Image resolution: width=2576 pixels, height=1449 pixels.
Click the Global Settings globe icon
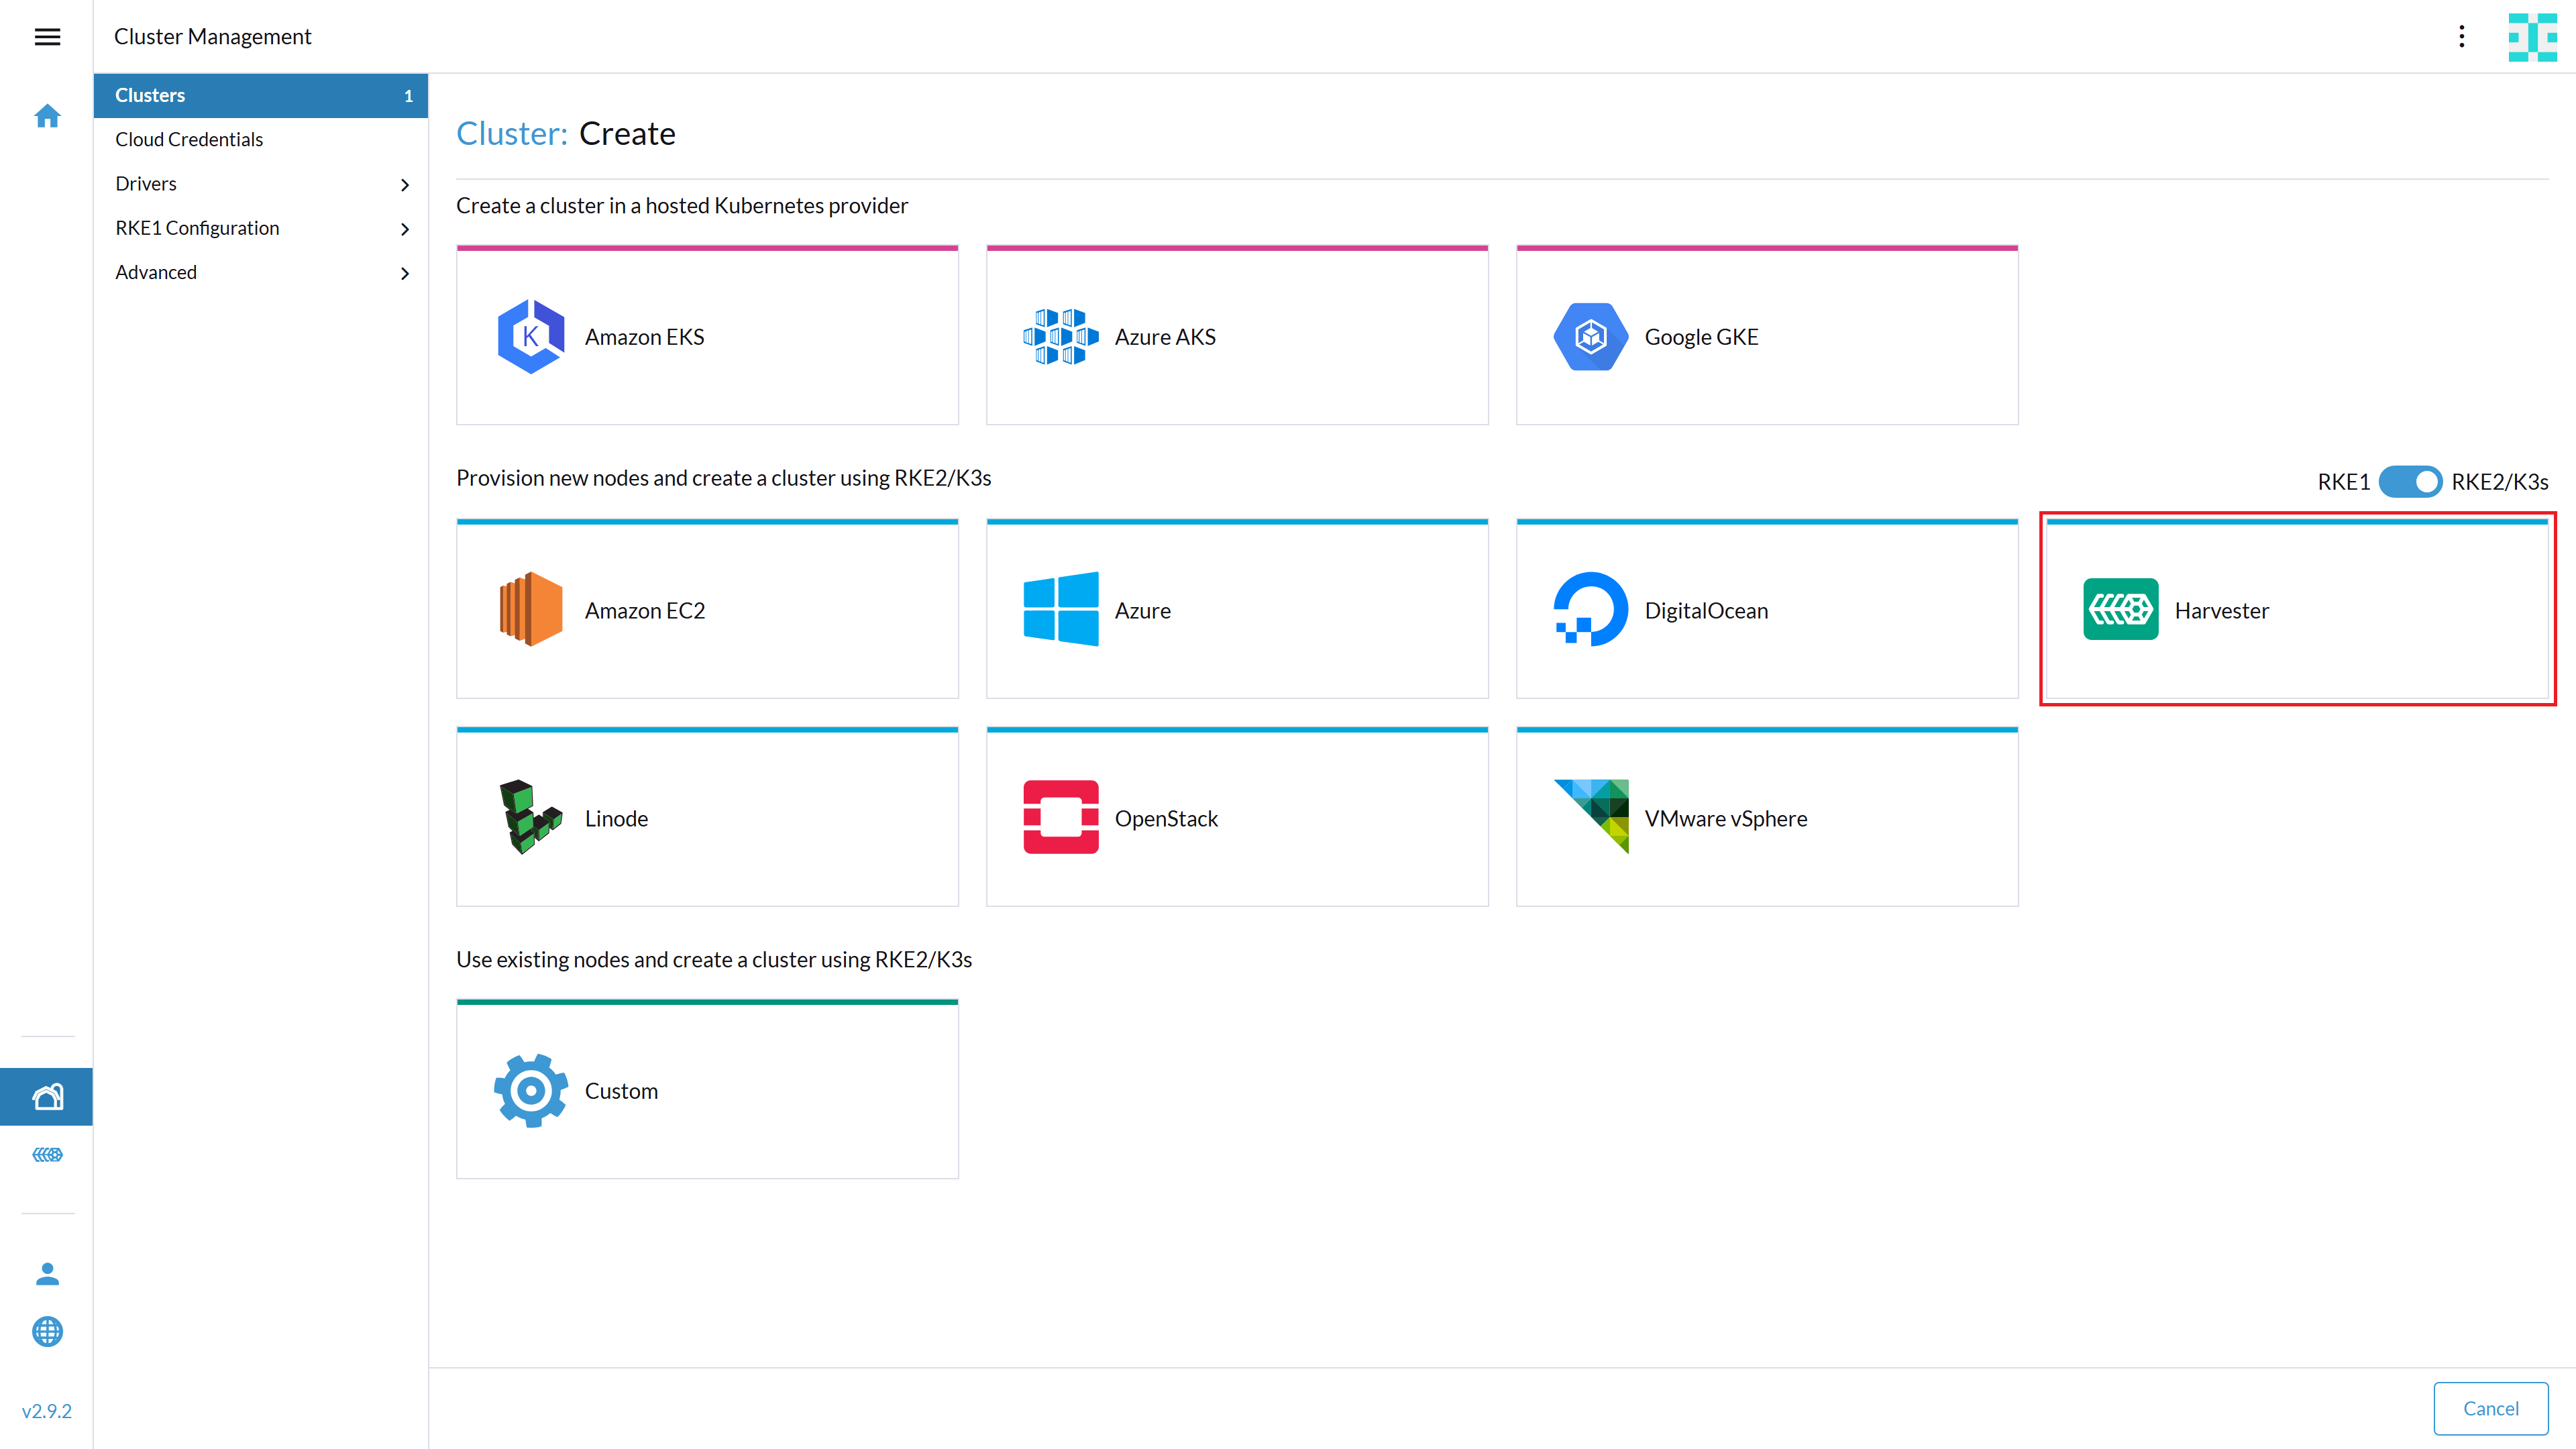pos(47,1331)
